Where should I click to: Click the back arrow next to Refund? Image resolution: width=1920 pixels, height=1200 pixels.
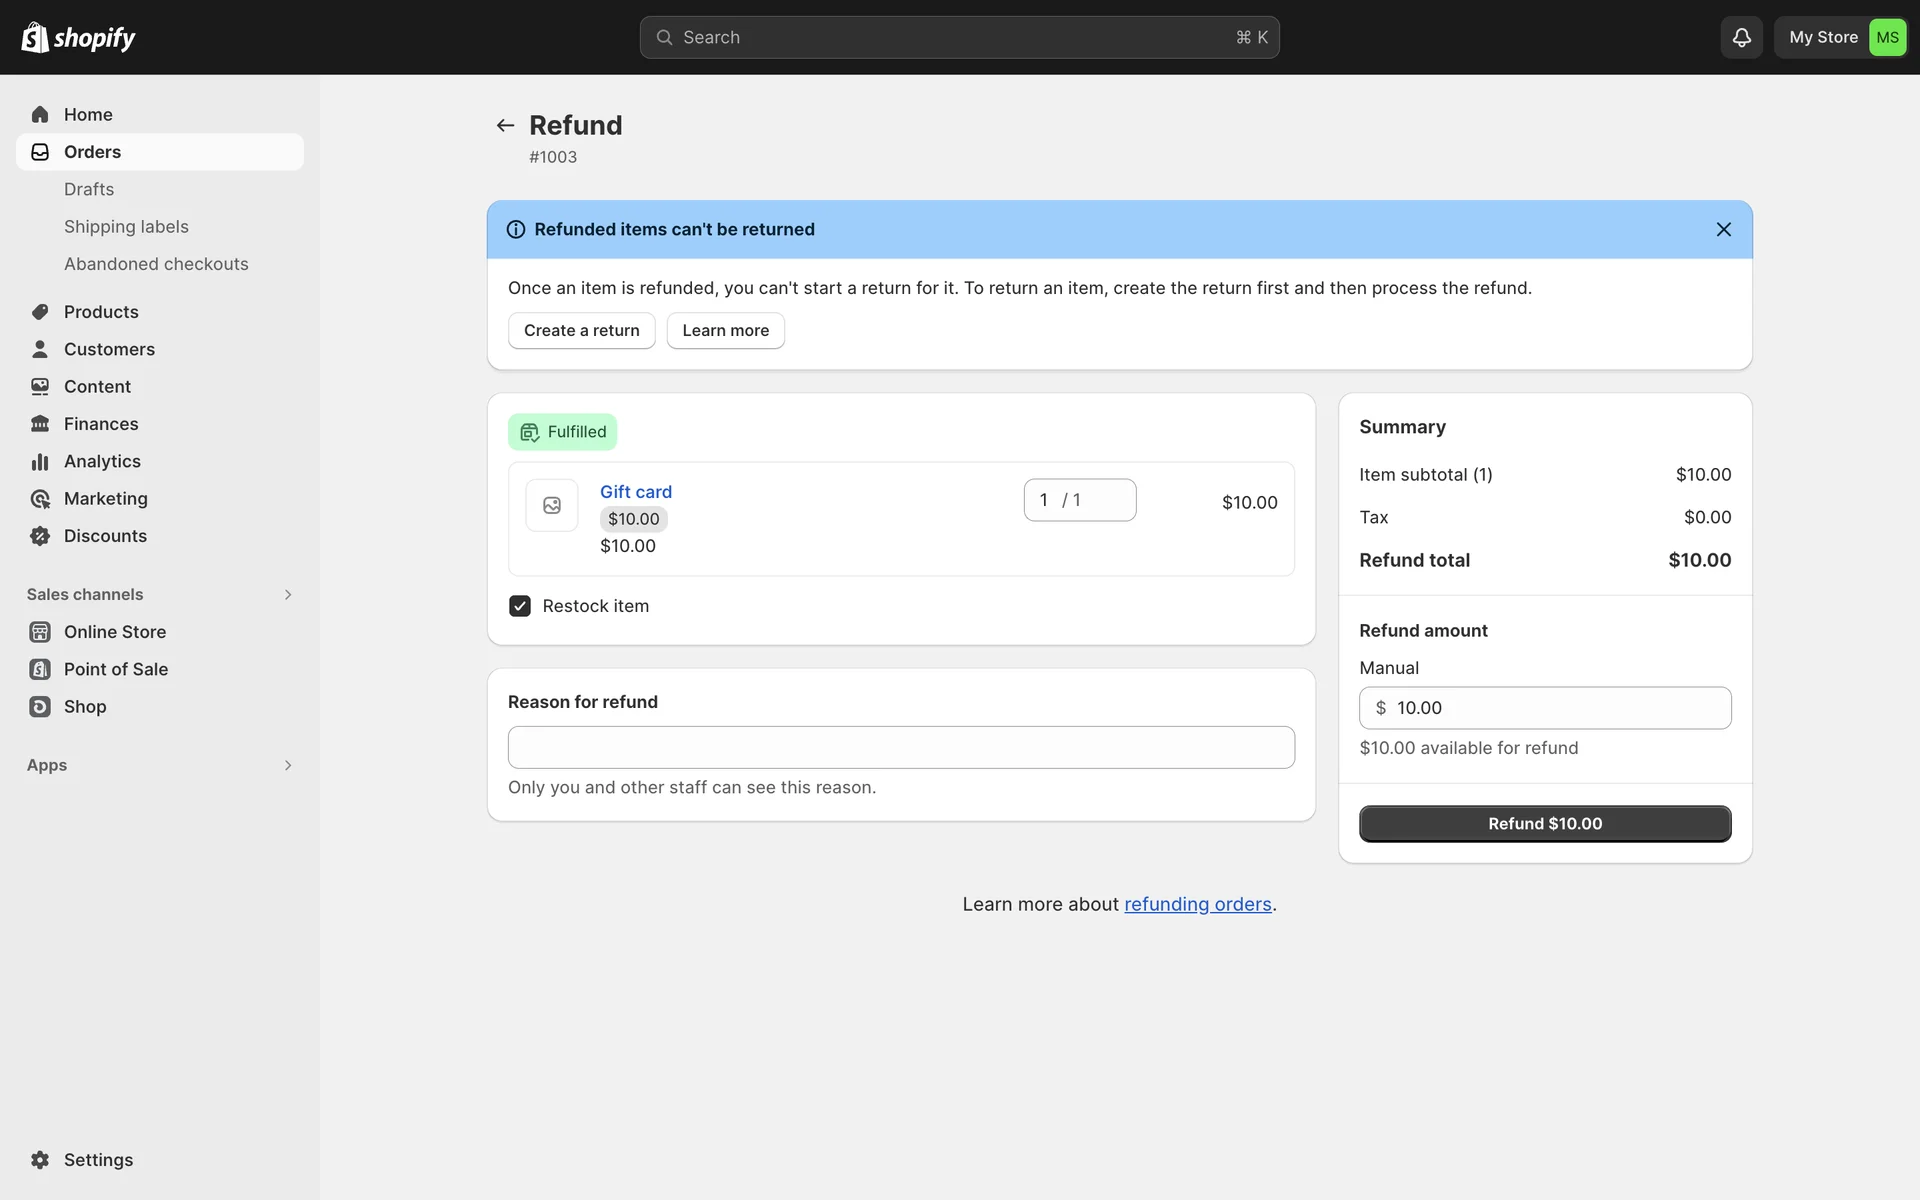pos(505,125)
